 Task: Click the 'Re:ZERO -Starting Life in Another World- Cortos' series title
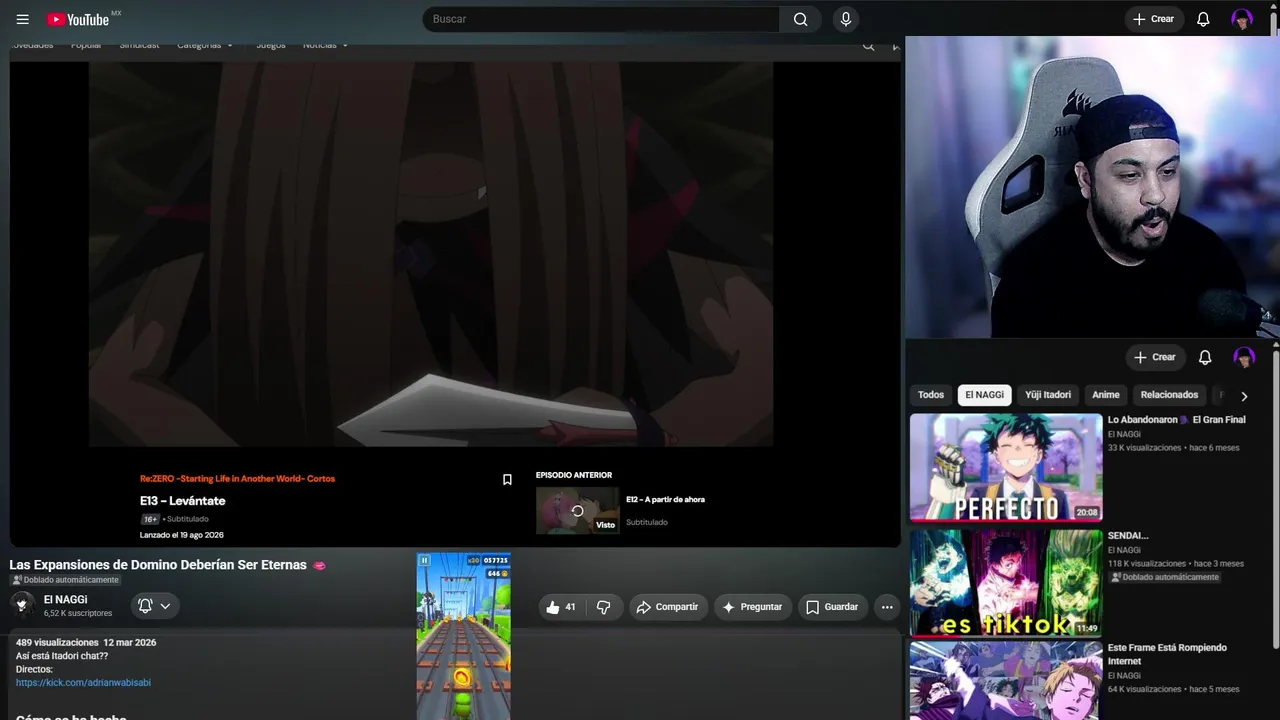[x=237, y=479]
